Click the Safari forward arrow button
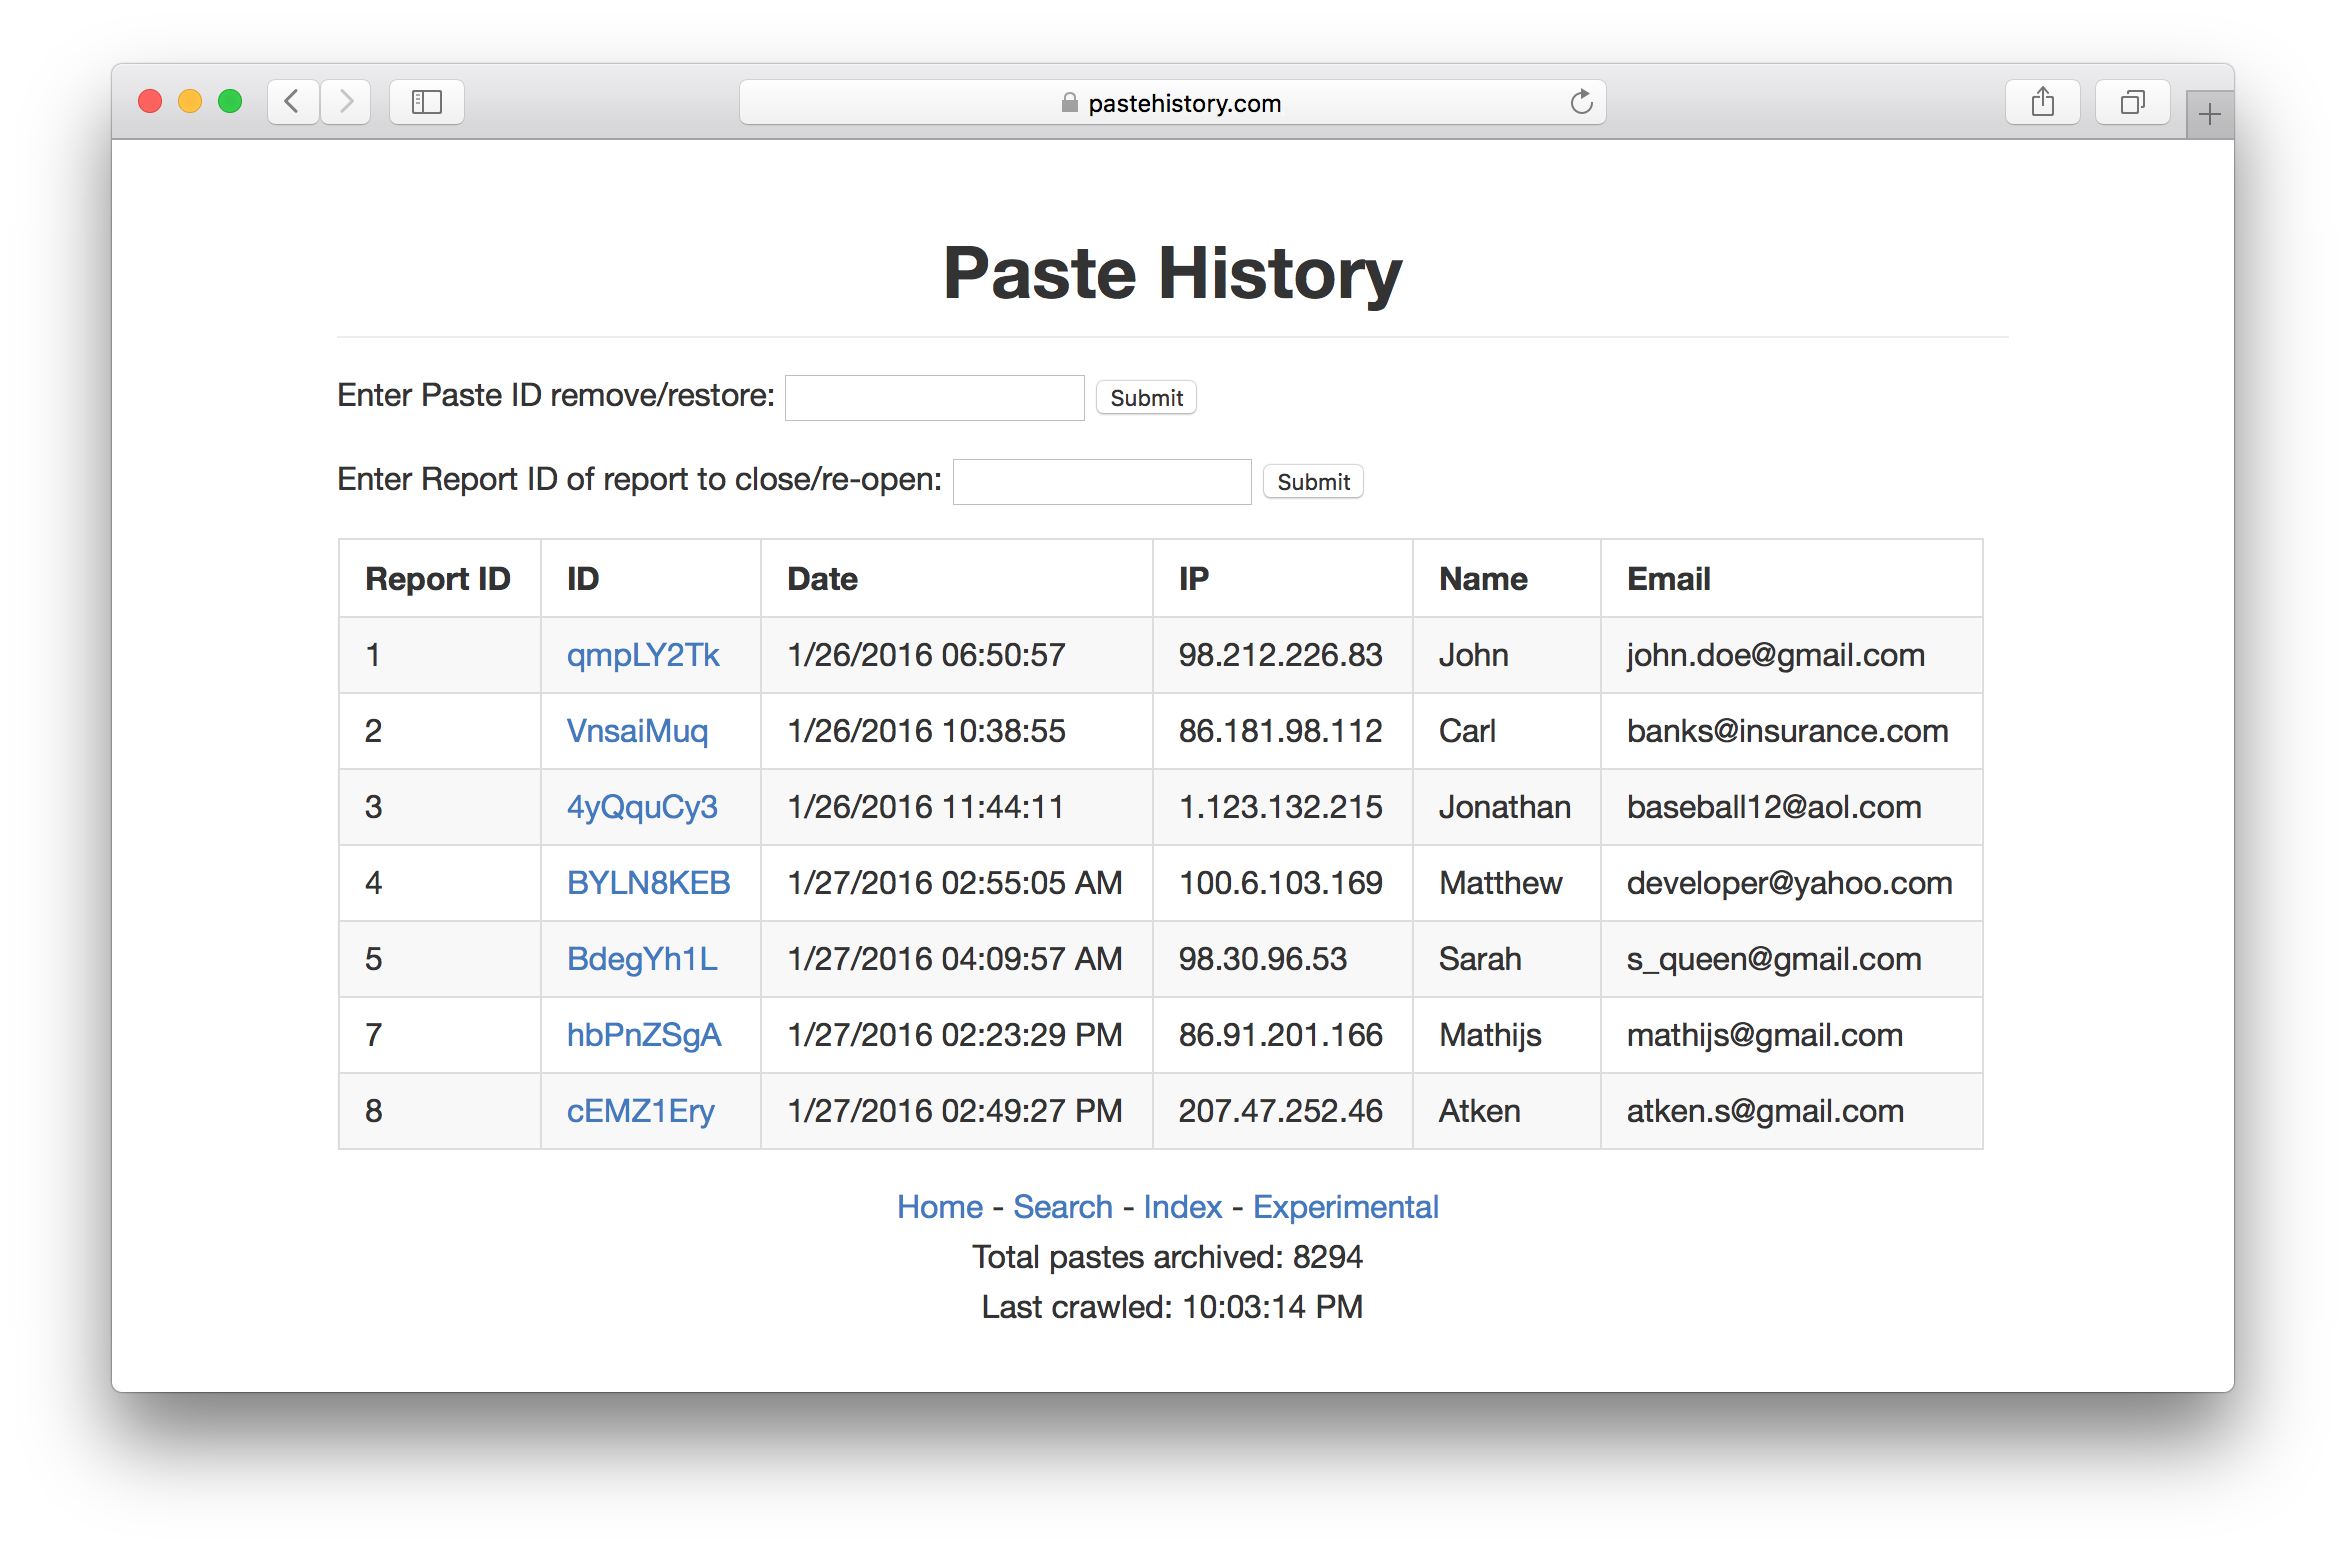 pos(346,102)
